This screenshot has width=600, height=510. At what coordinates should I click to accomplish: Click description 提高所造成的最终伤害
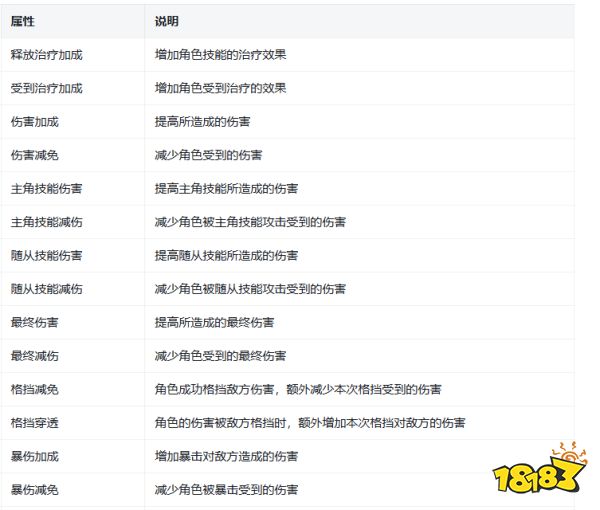(x=214, y=323)
